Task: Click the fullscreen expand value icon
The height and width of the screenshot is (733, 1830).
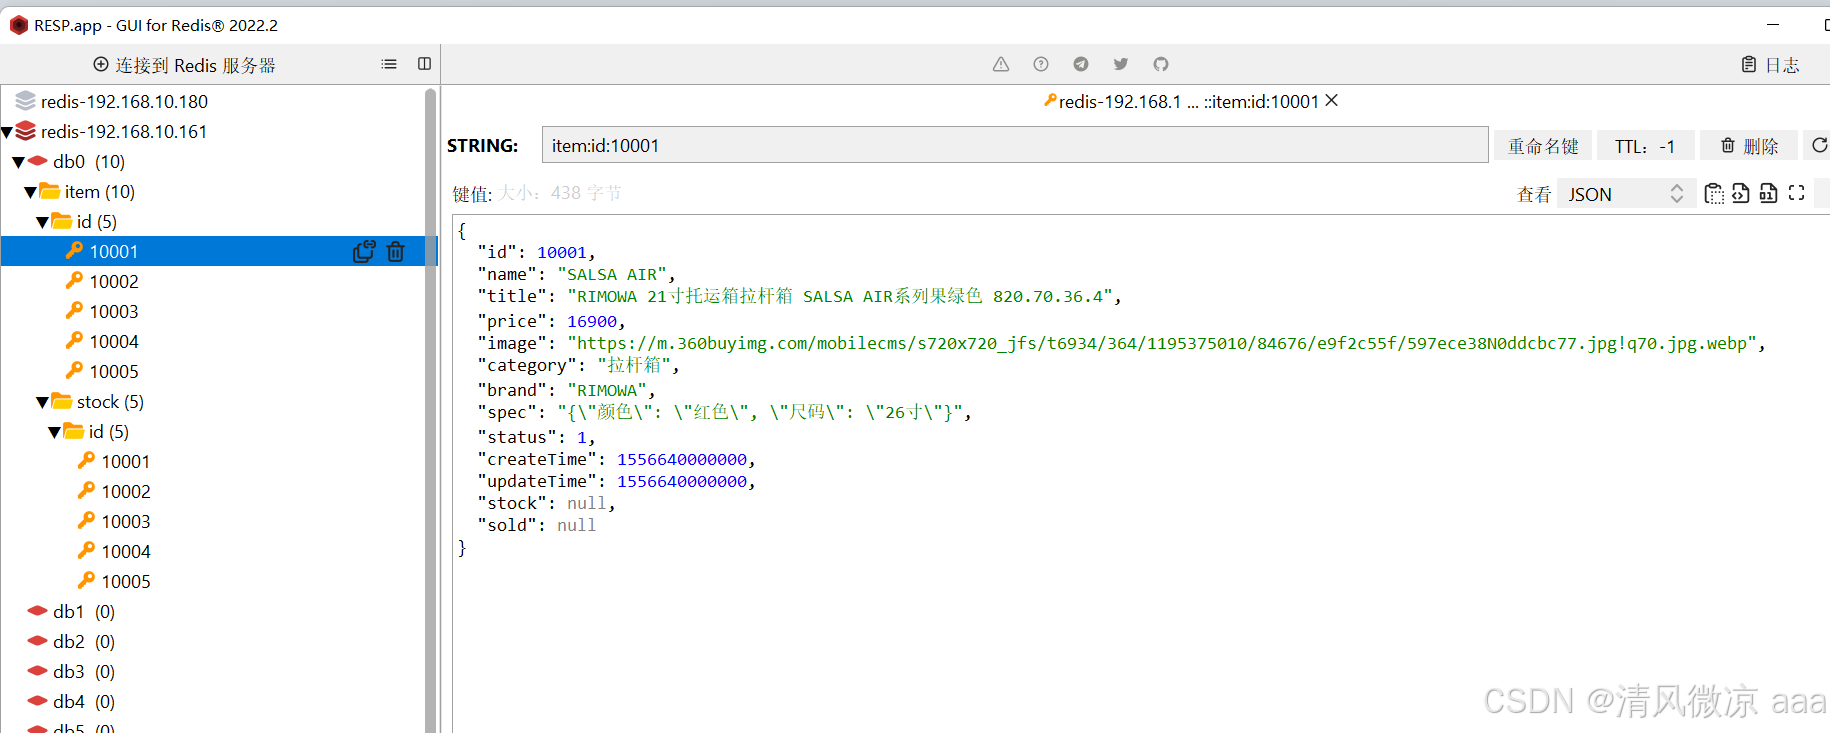Action: point(1796,193)
